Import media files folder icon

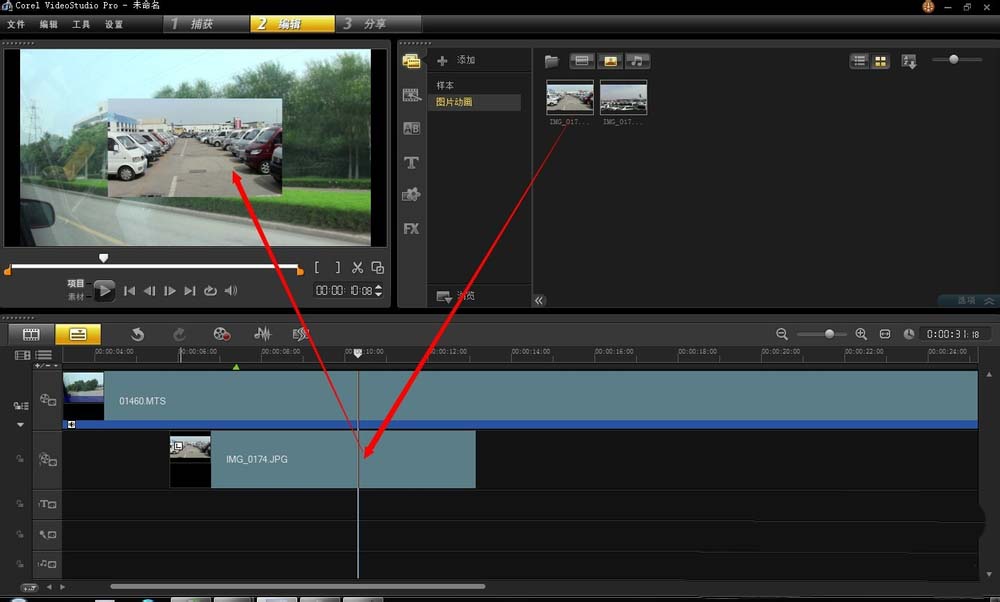coord(552,61)
